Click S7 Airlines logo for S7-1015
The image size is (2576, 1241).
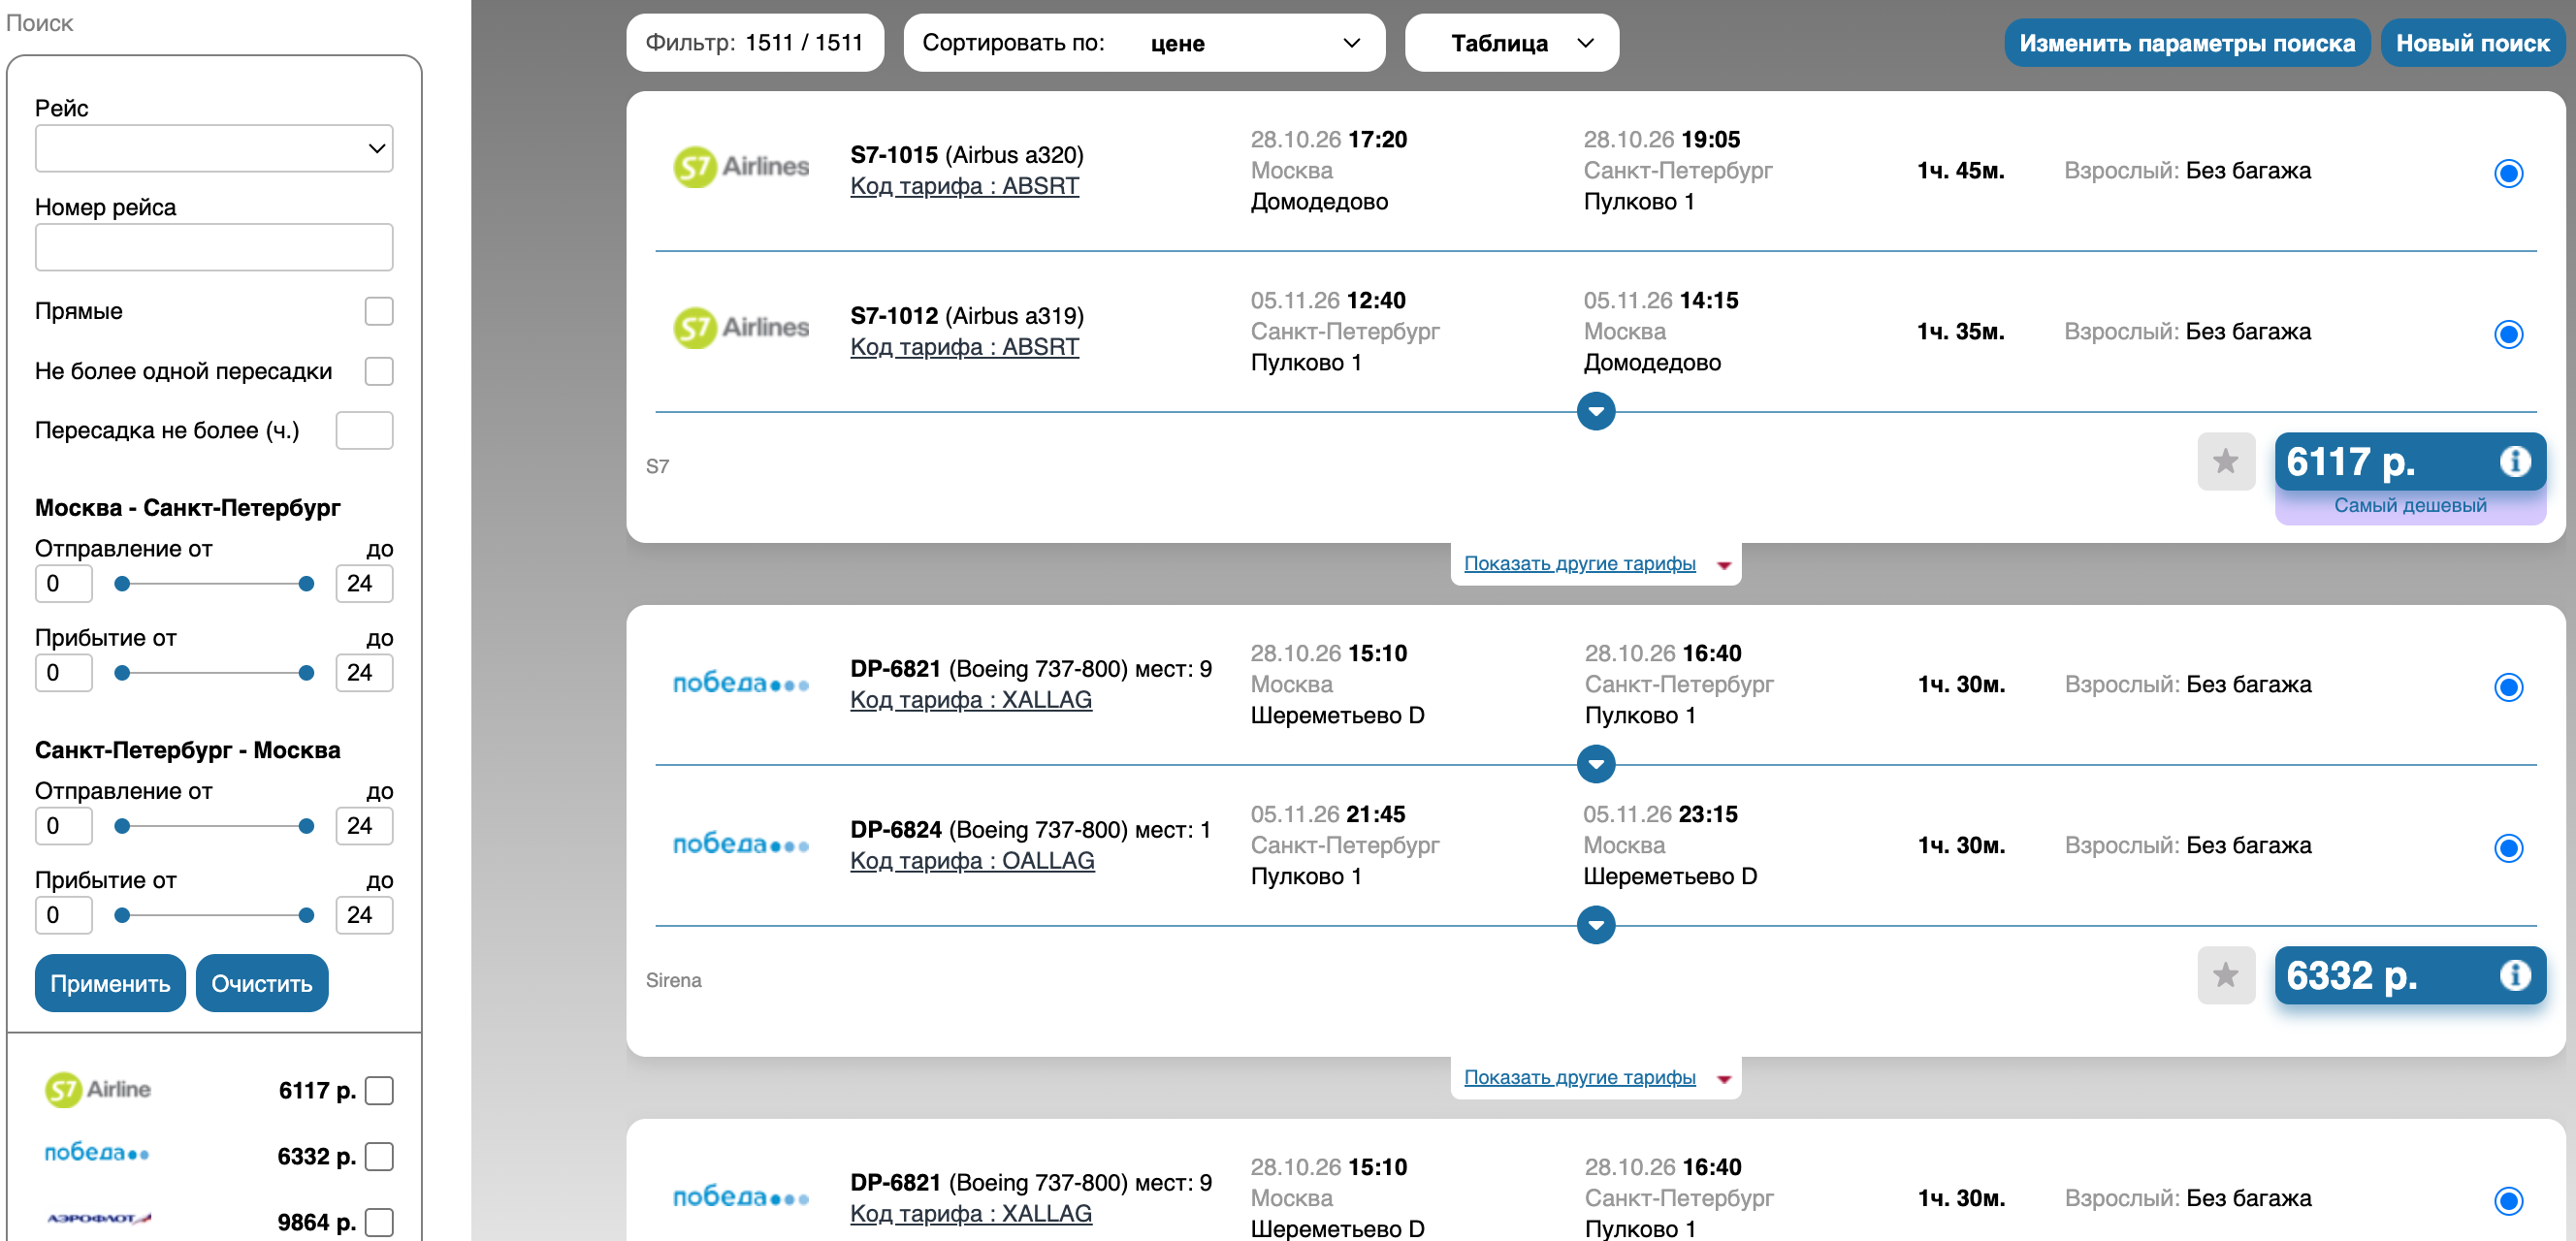[741, 167]
